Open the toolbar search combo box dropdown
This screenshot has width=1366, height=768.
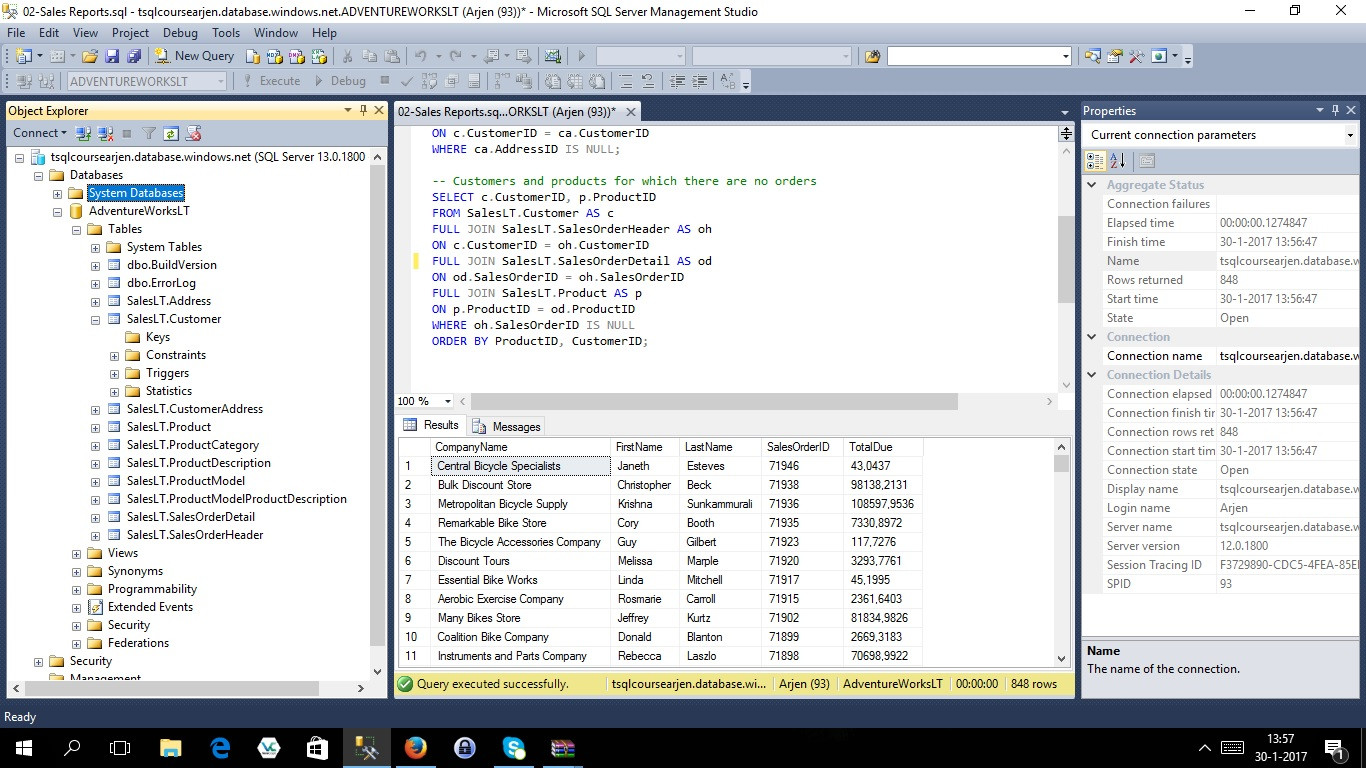click(1066, 56)
